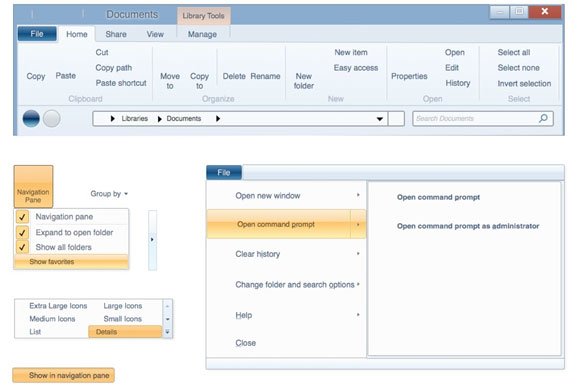Image resolution: width=580 pixels, height=387 pixels.
Task: Expand the Change folder and search options arrow
Action: click(358, 284)
